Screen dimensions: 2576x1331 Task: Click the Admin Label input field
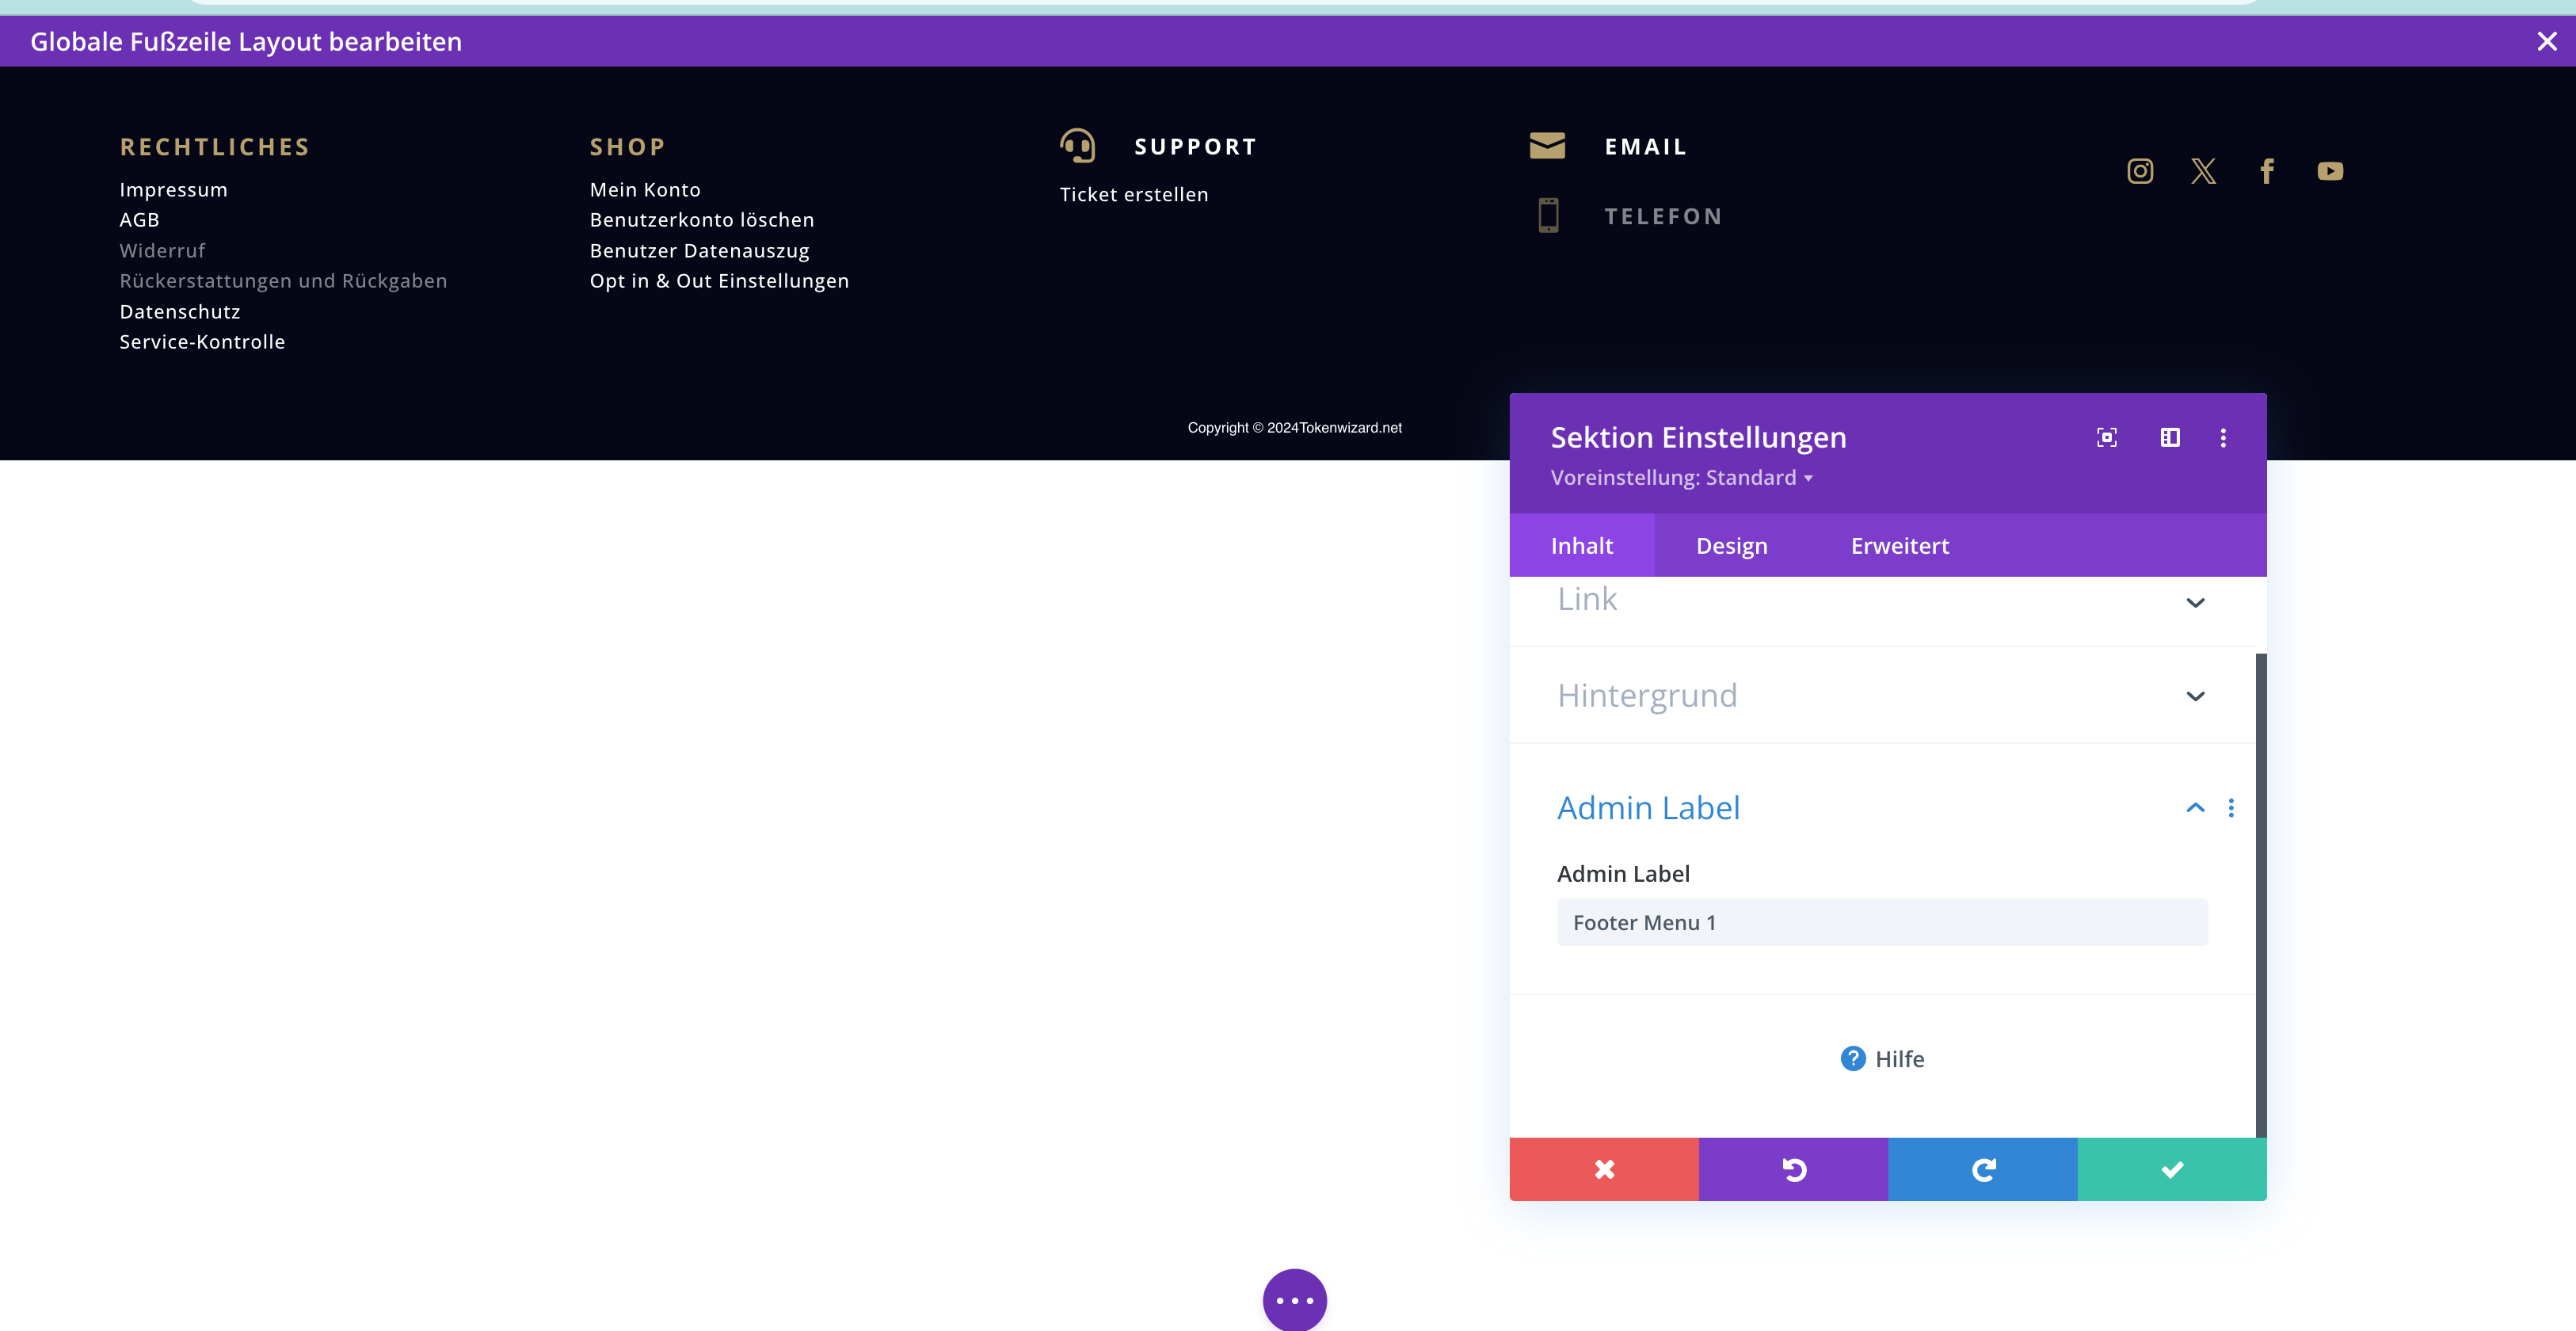coord(1882,922)
